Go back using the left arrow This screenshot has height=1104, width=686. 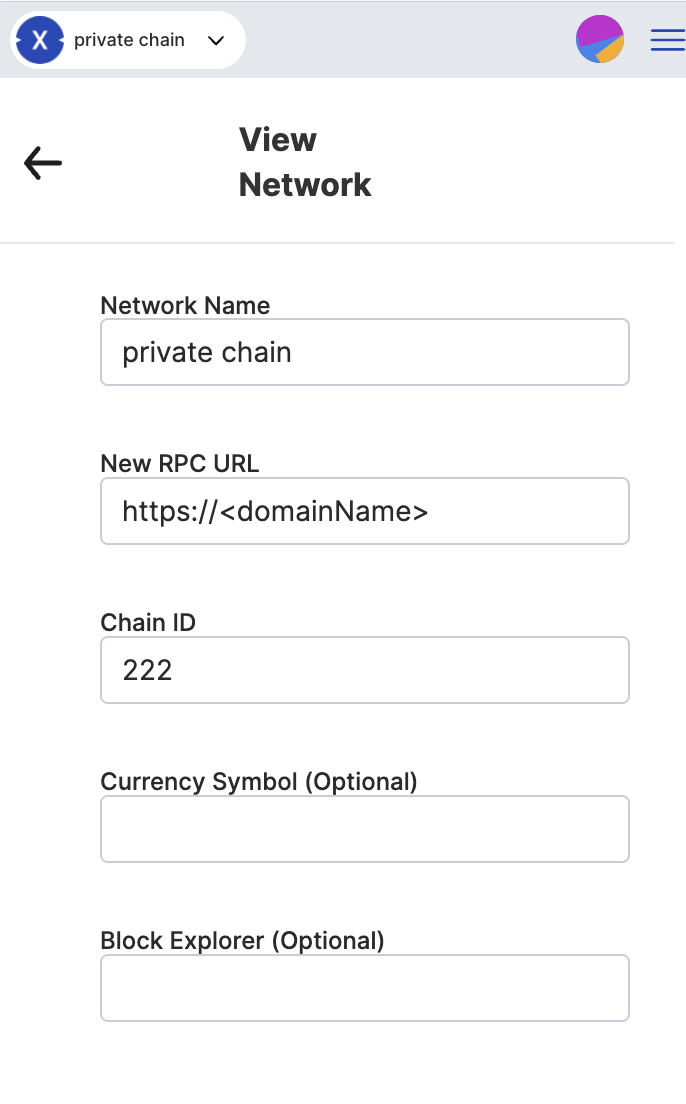(43, 162)
